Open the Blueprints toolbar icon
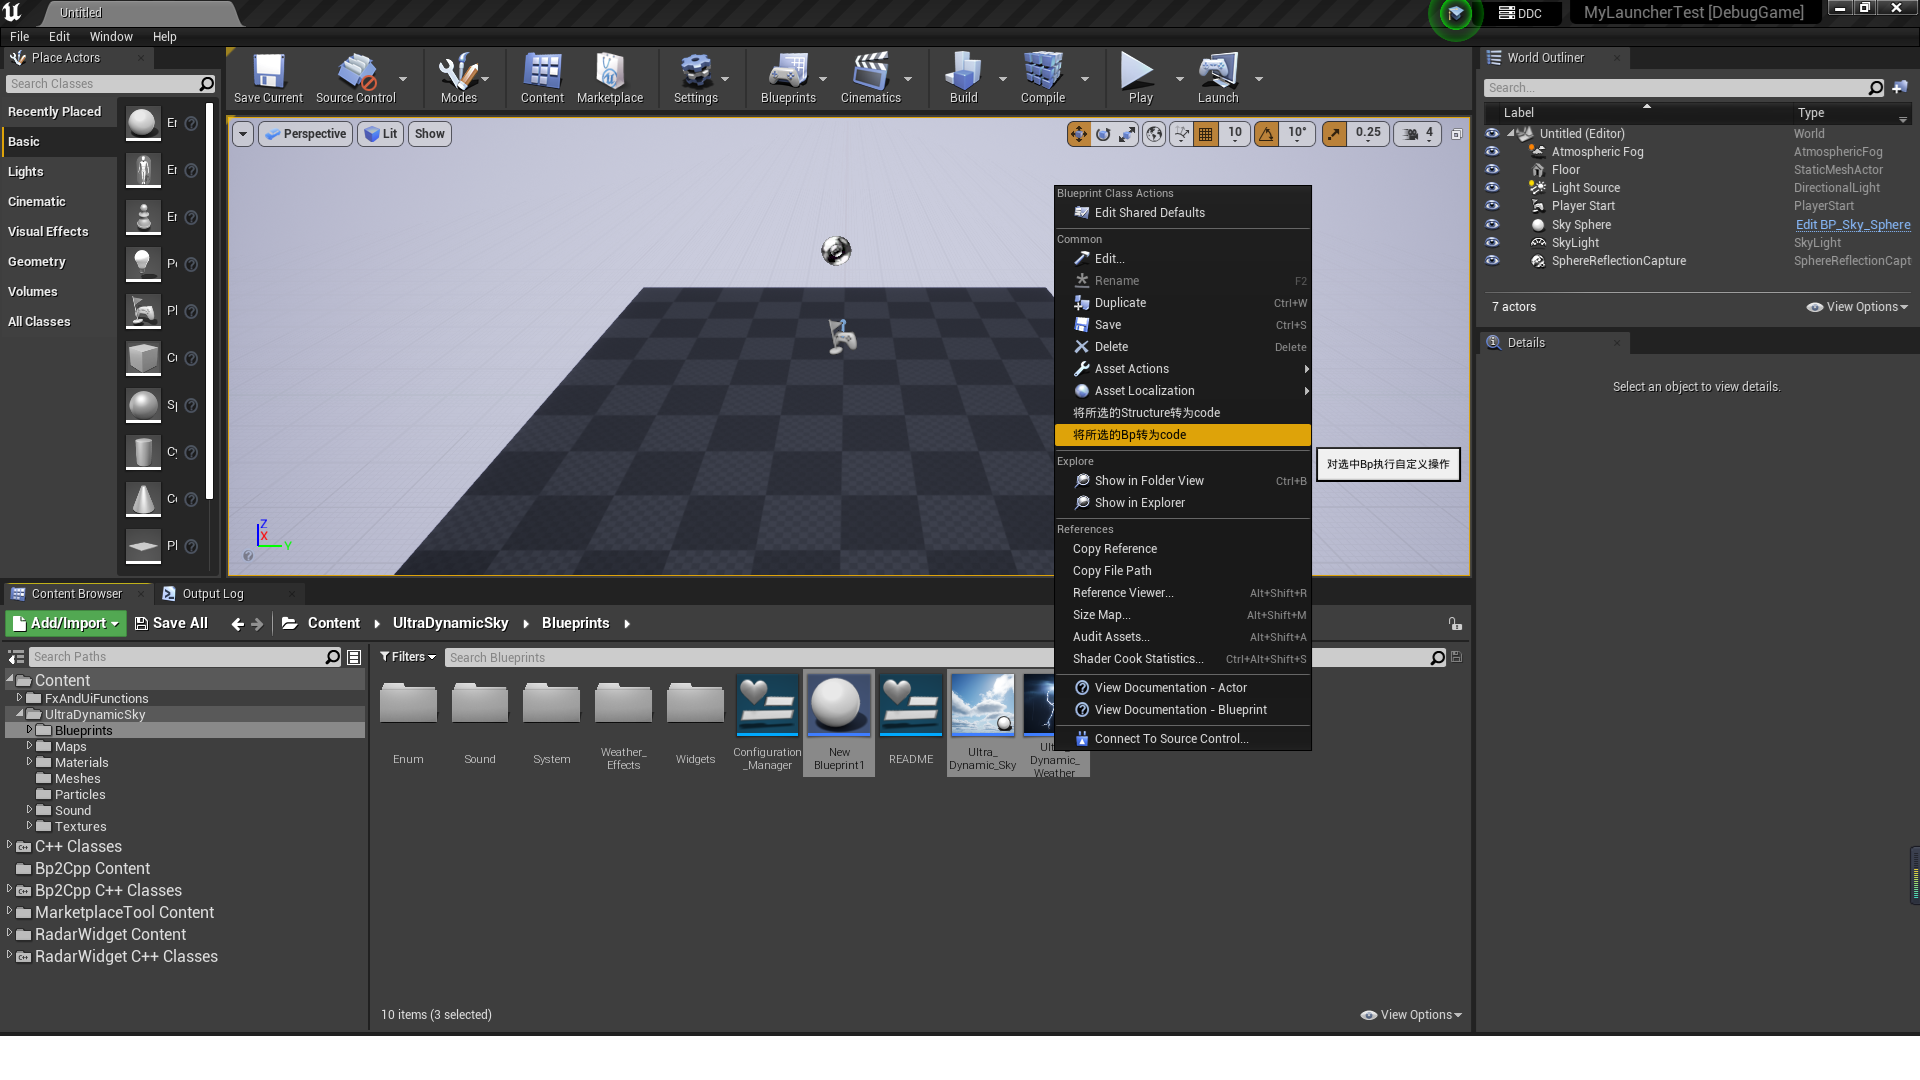 coord(788,78)
